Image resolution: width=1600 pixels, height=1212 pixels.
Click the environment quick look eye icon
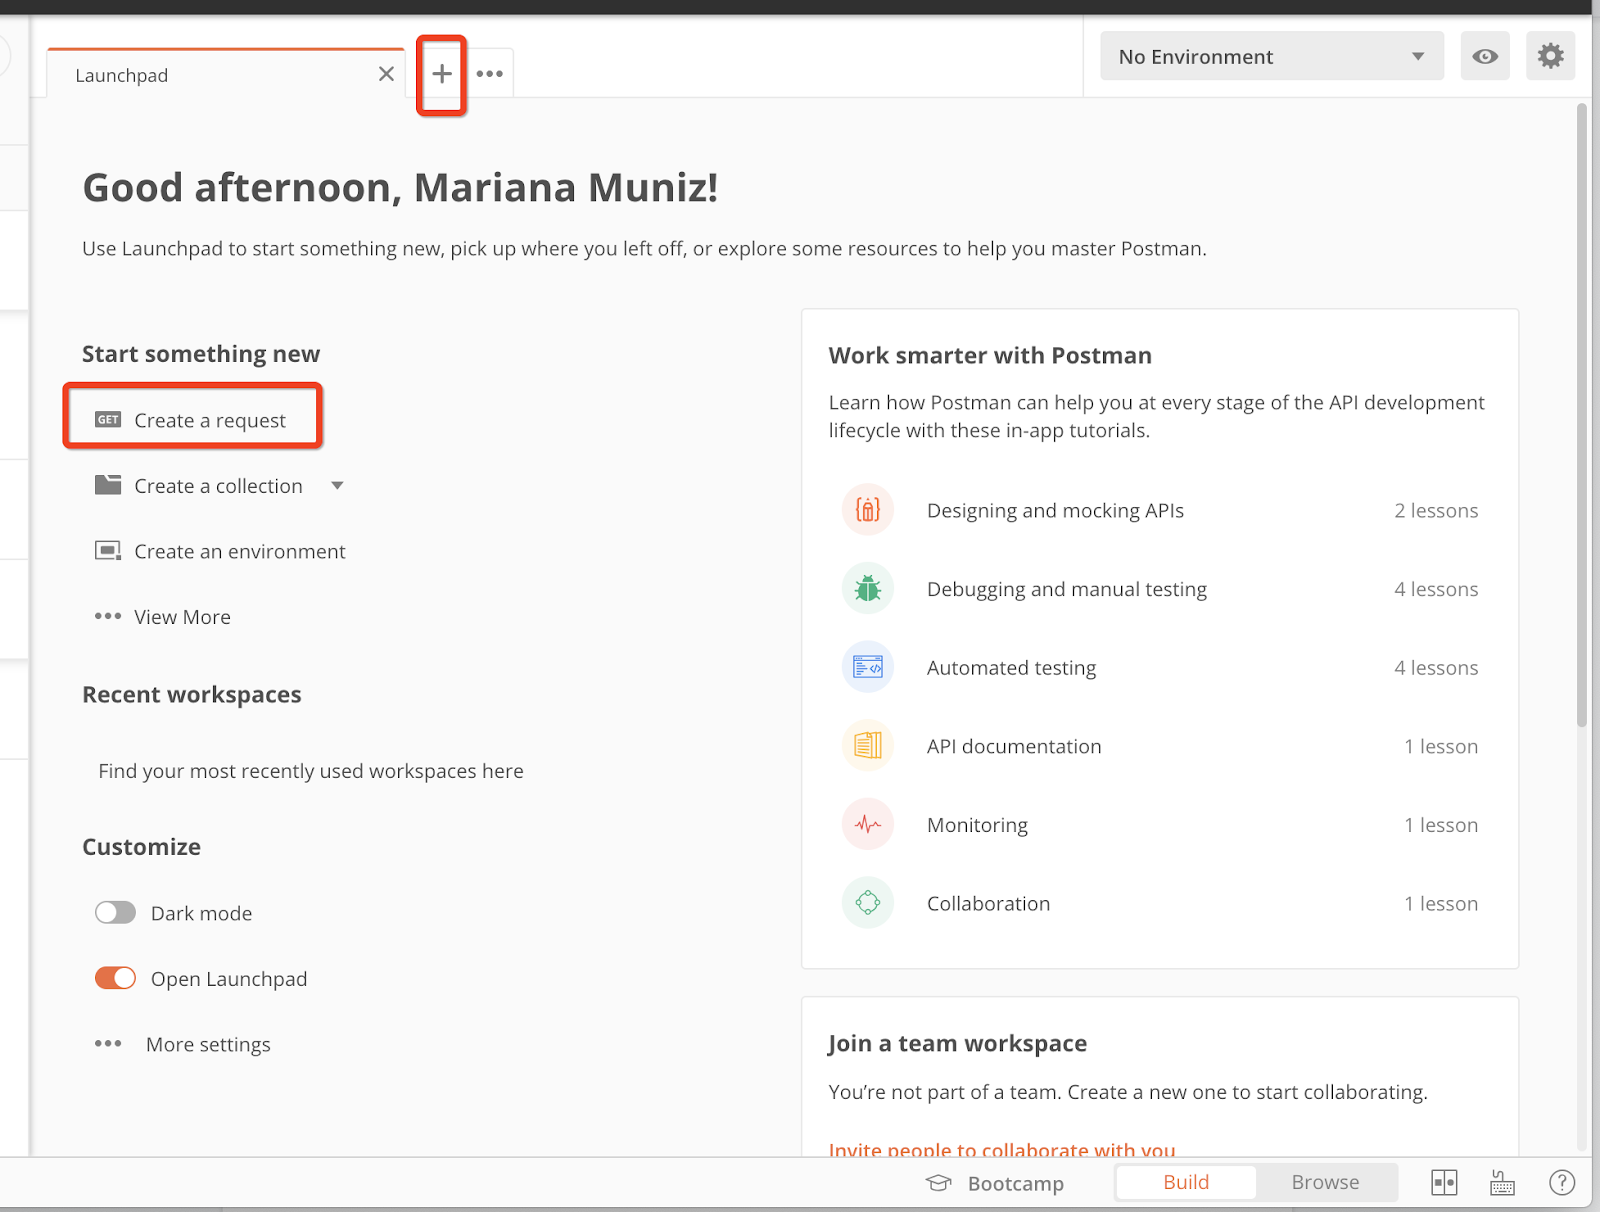[x=1485, y=56]
